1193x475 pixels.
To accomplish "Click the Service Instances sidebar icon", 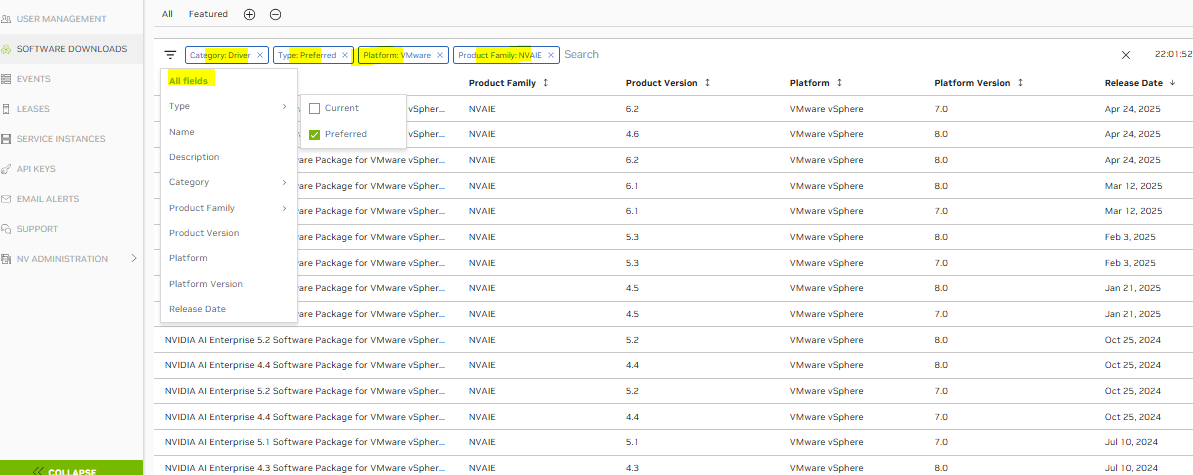I will point(6,139).
